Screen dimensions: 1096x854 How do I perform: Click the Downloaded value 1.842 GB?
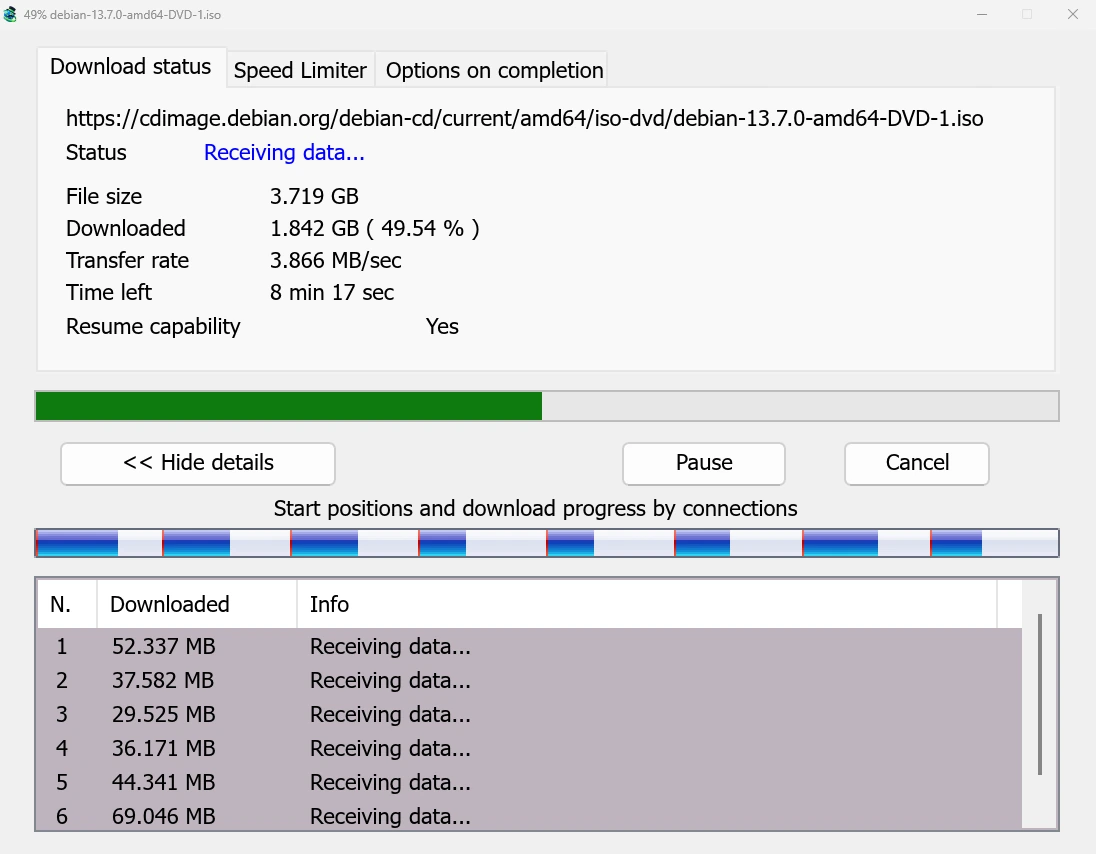click(375, 229)
